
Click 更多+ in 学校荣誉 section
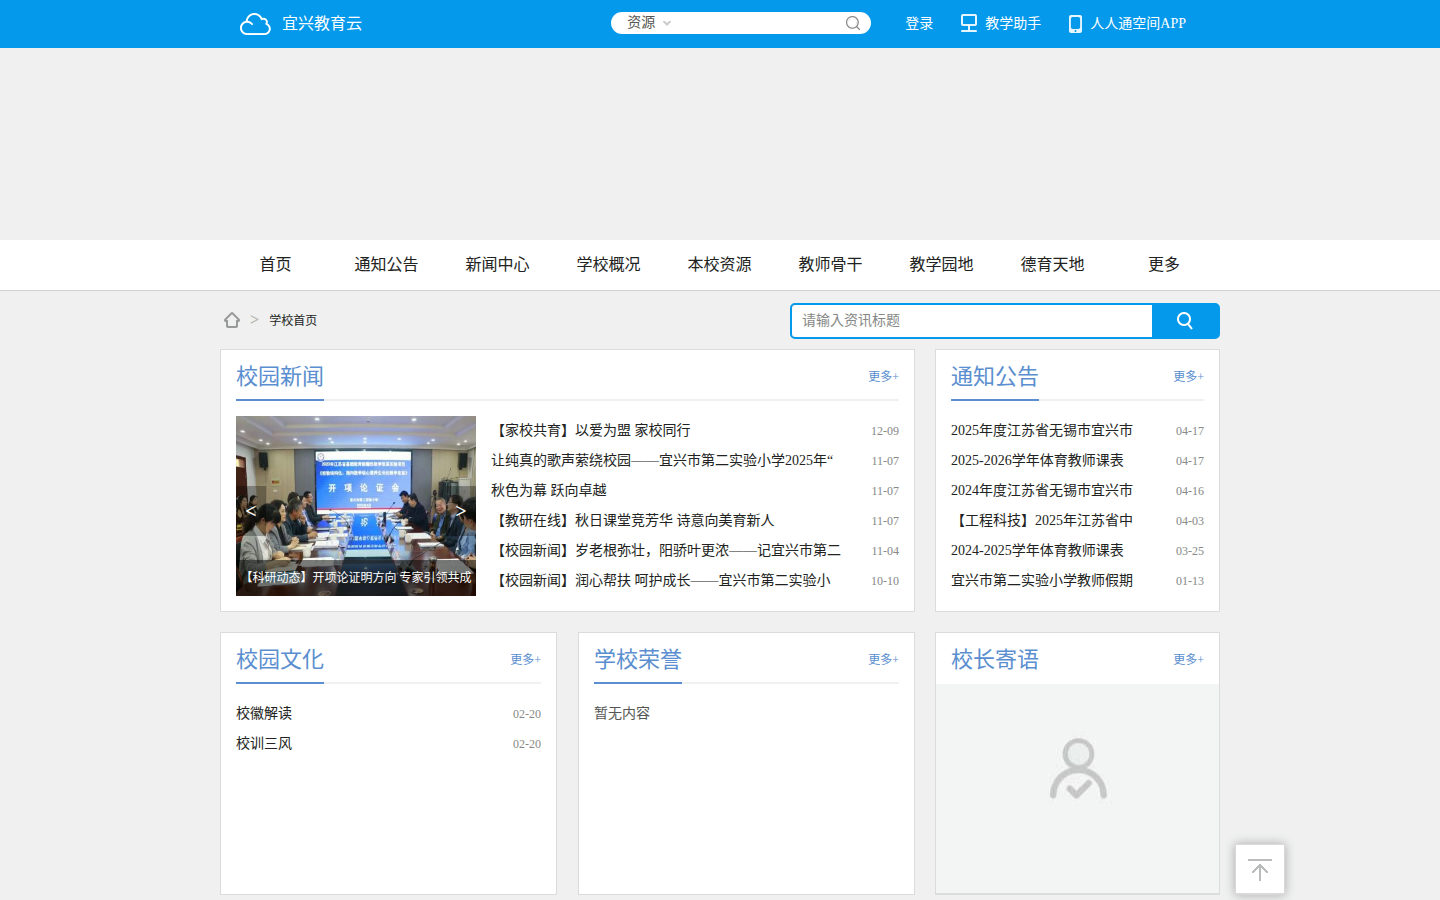(883, 659)
